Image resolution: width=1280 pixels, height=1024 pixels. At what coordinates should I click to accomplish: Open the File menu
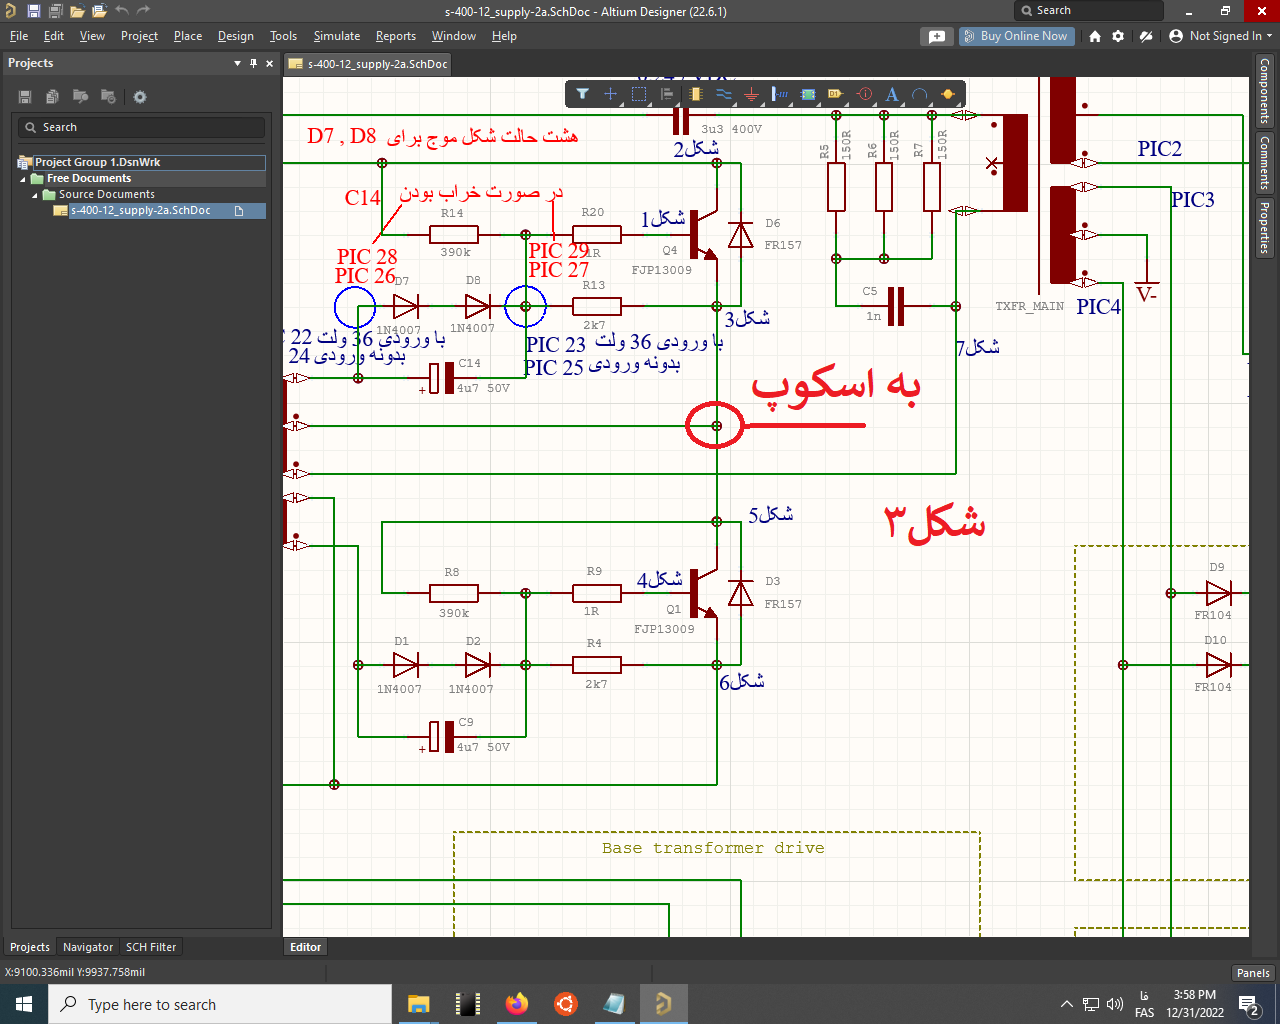pos(19,36)
